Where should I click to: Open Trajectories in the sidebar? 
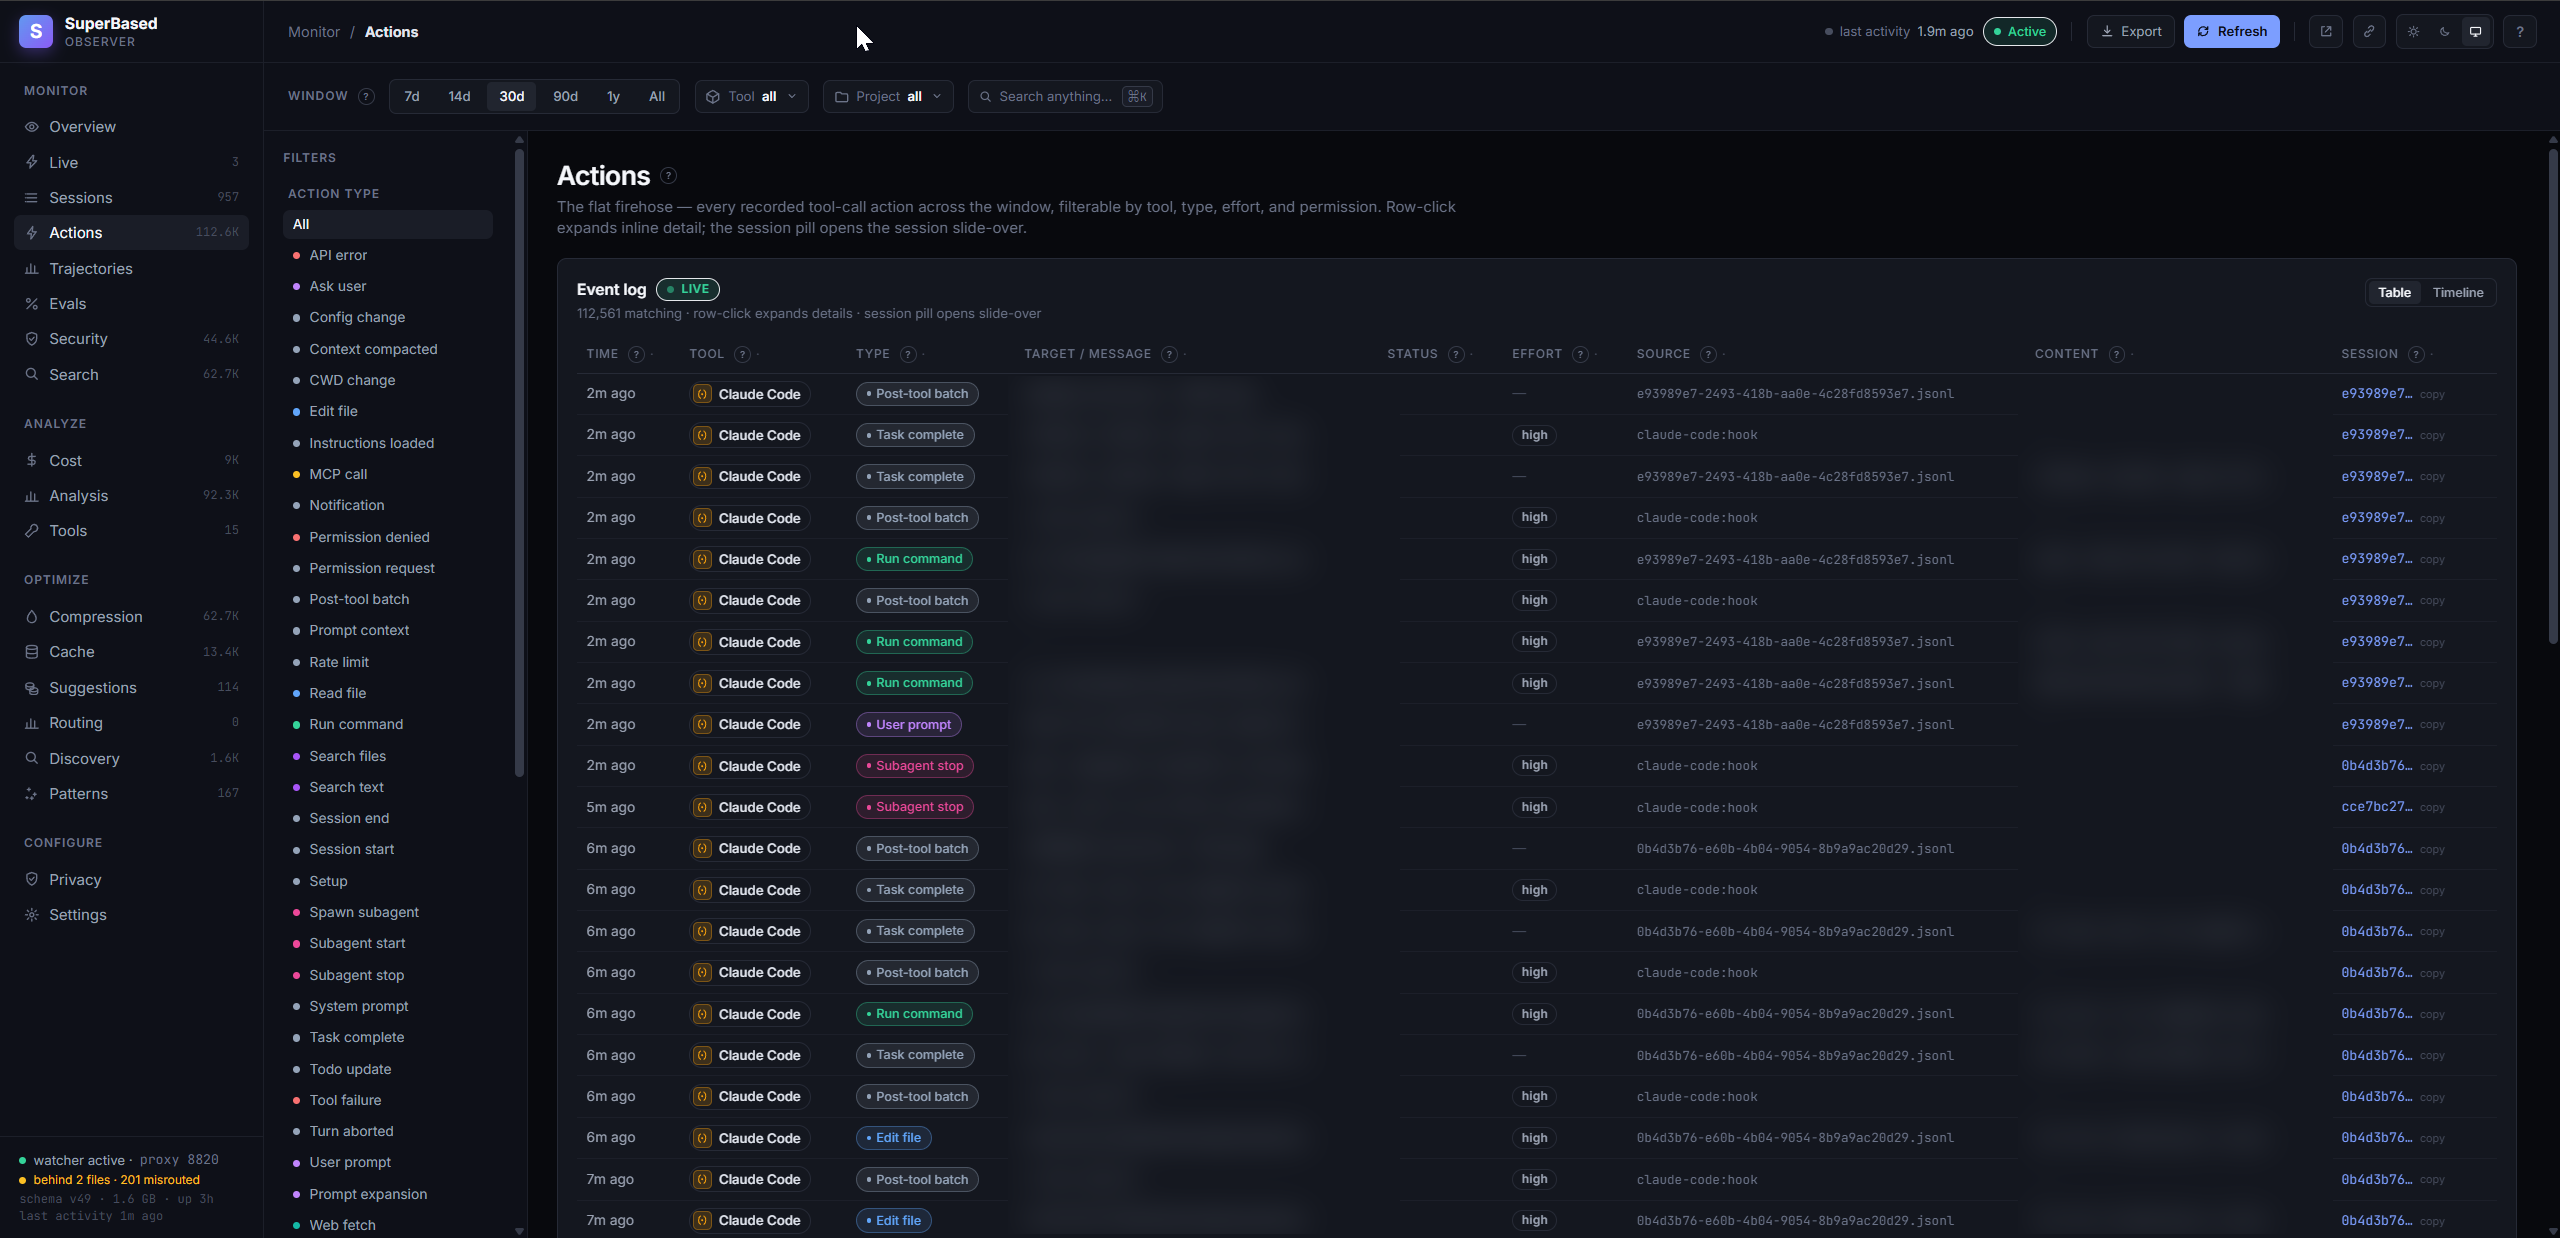click(131, 269)
